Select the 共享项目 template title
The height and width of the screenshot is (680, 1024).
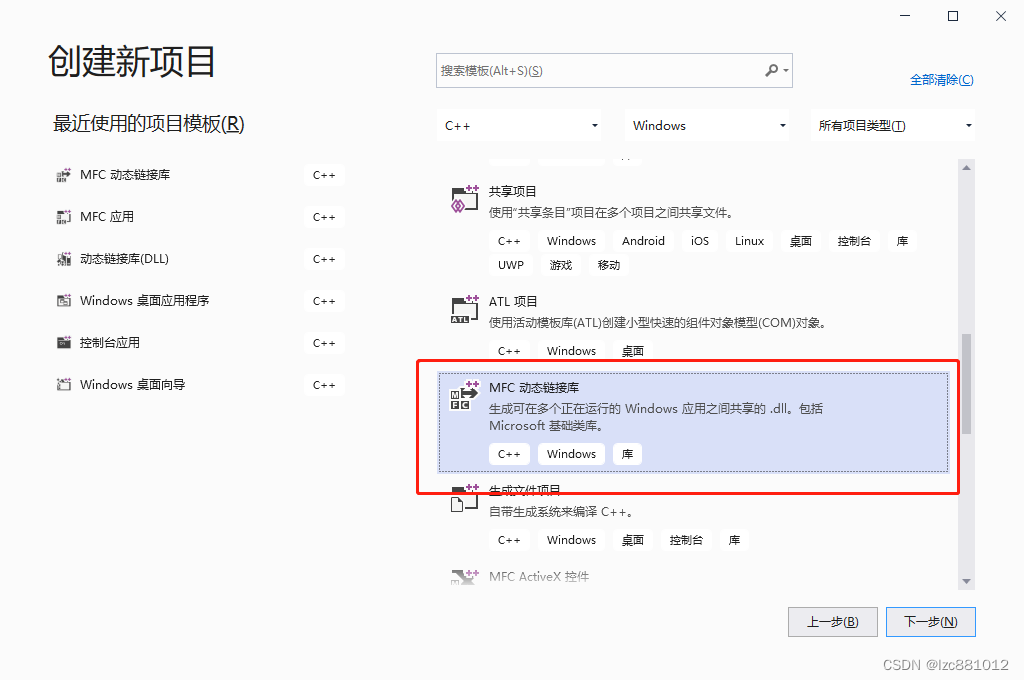[513, 191]
